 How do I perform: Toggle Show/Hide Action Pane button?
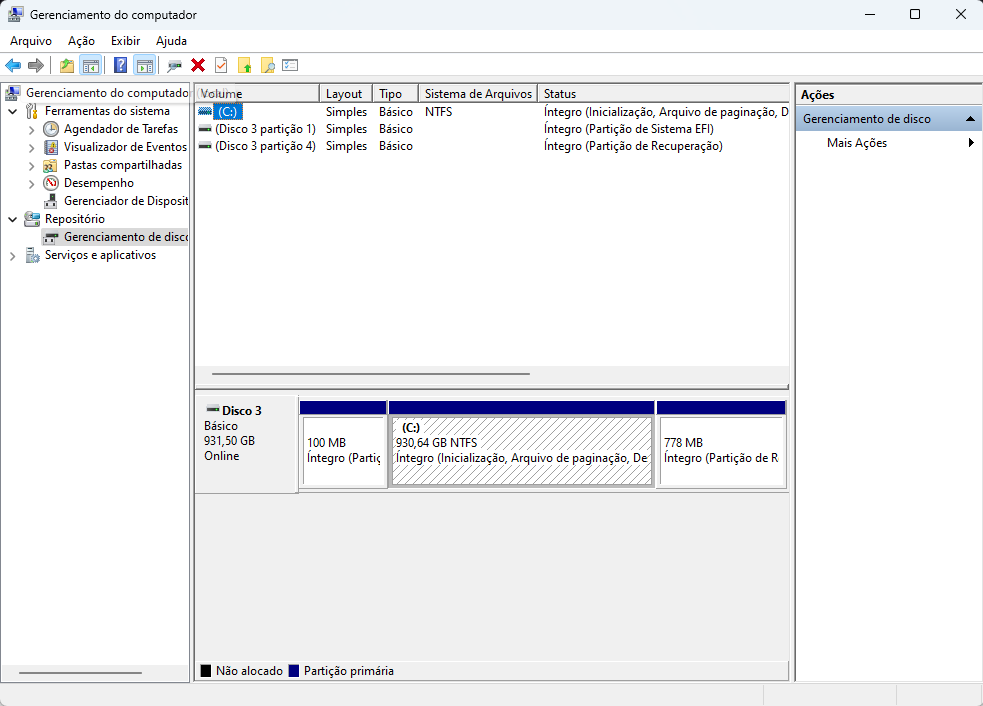click(145, 65)
